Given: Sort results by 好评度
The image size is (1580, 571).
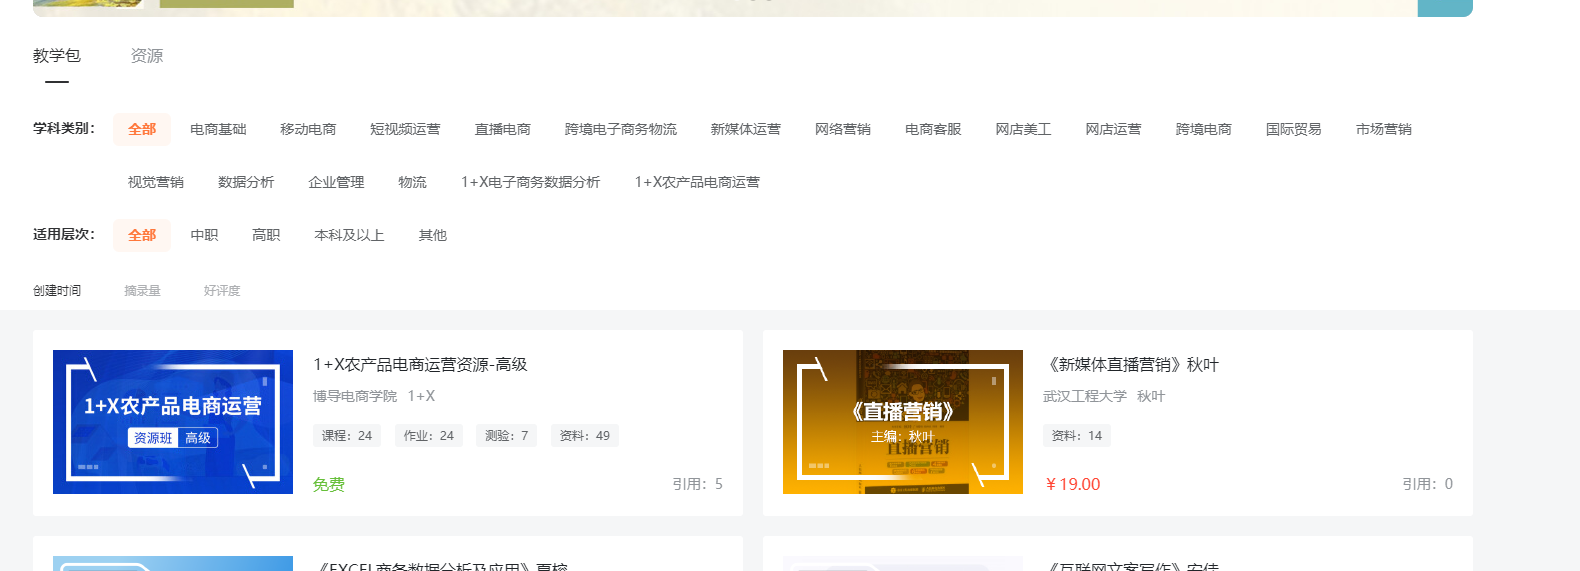Looking at the screenshot, I should click(222, 291).
